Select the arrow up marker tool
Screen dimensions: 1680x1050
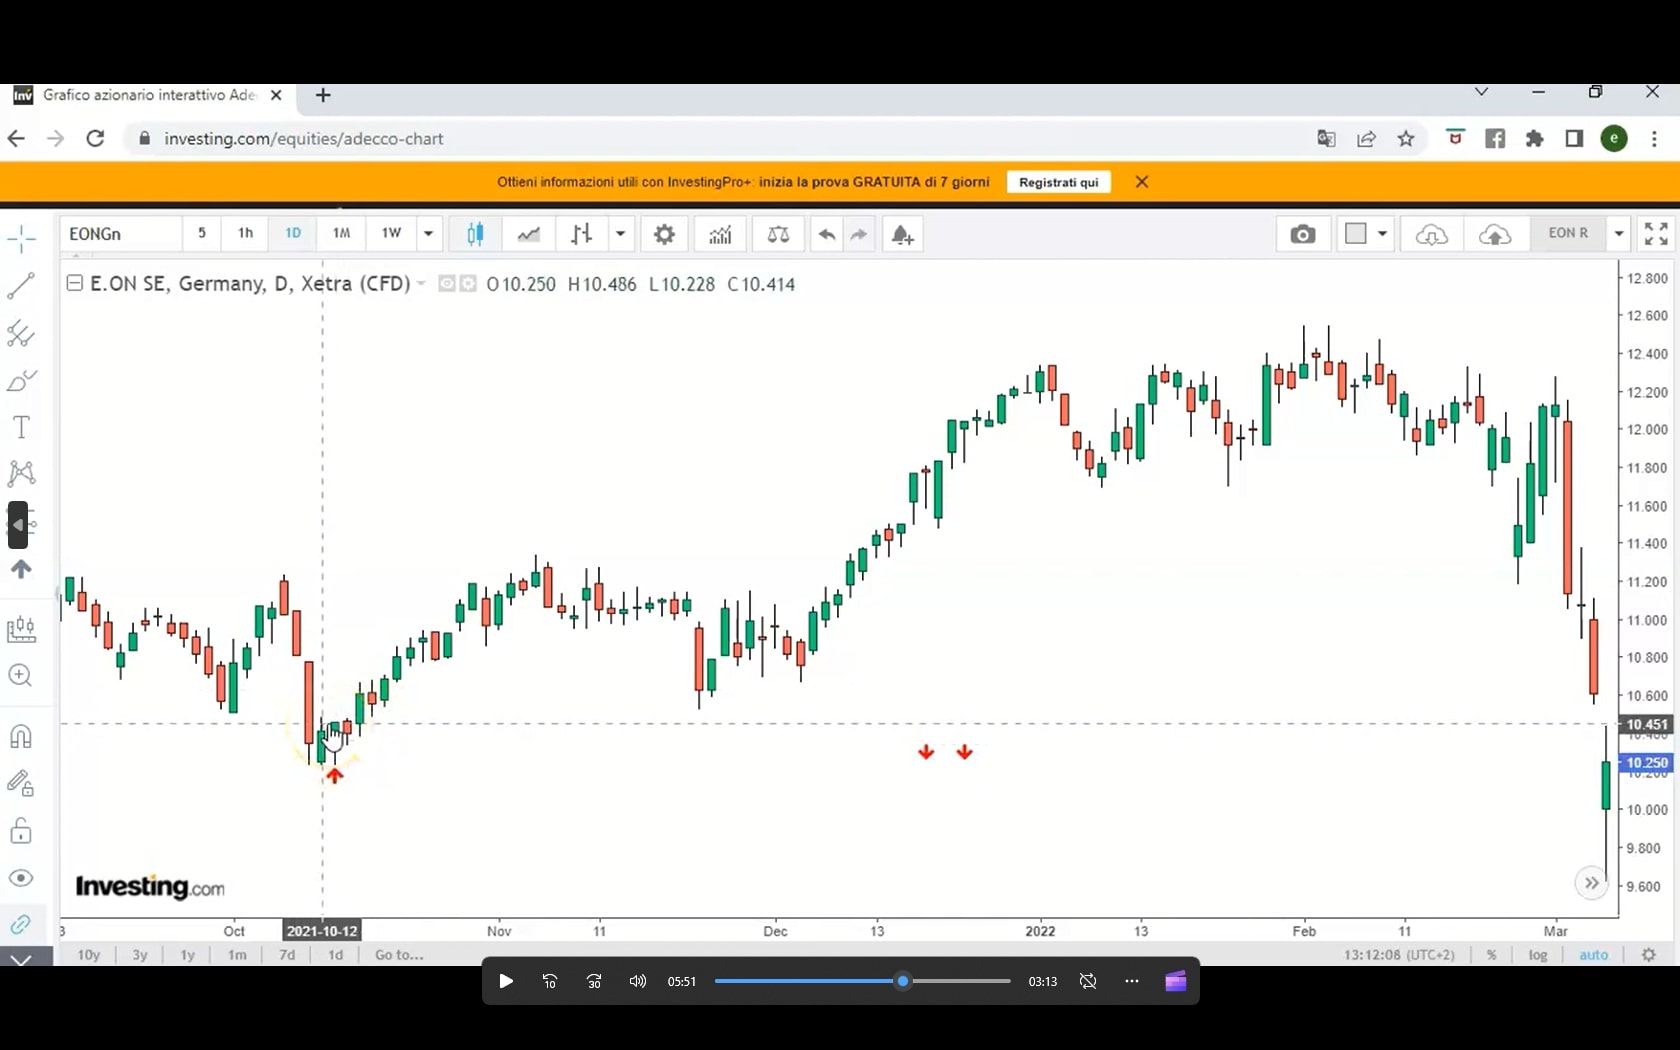click(x=21, y=570)
